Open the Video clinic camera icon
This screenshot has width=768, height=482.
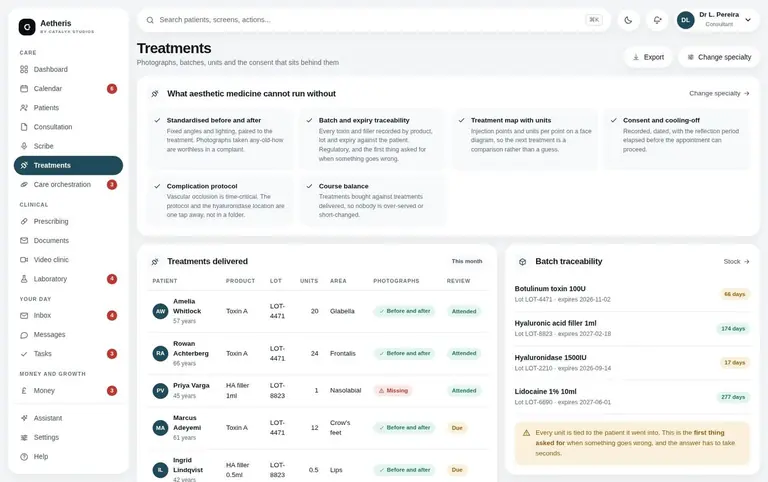[x=24, y=260]
